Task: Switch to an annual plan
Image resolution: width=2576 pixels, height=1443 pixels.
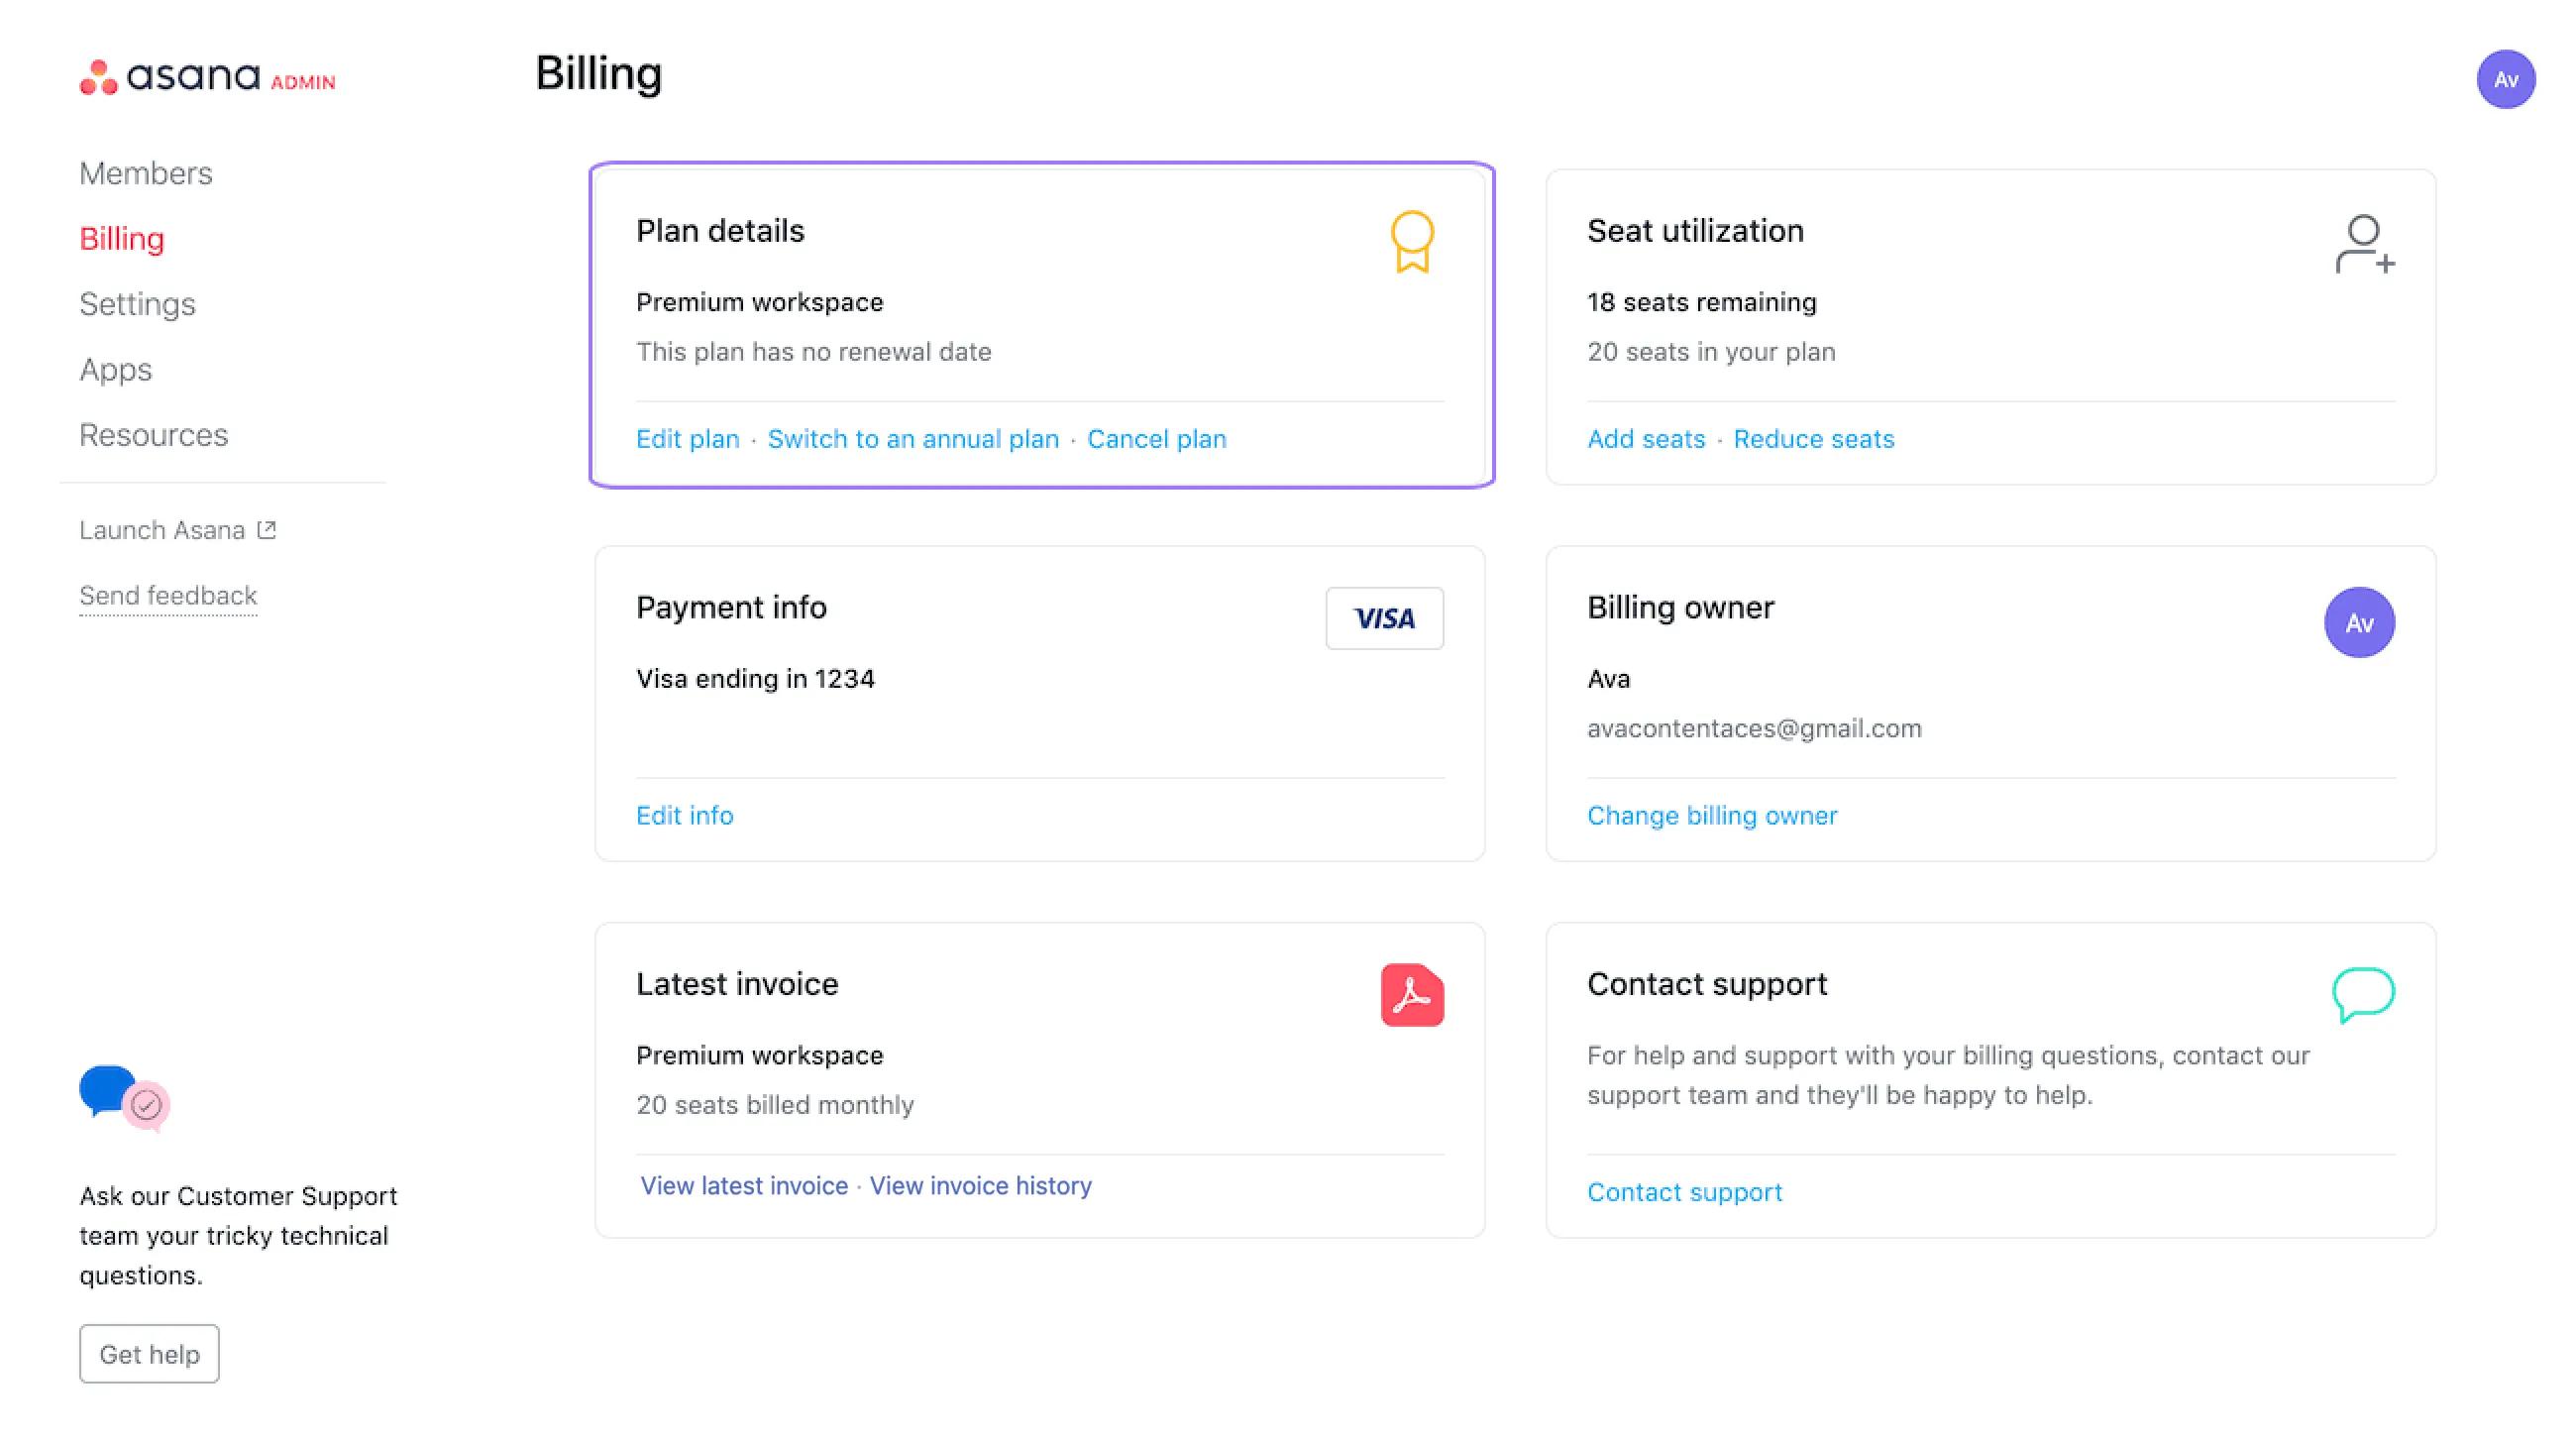Action: [912, 439]
